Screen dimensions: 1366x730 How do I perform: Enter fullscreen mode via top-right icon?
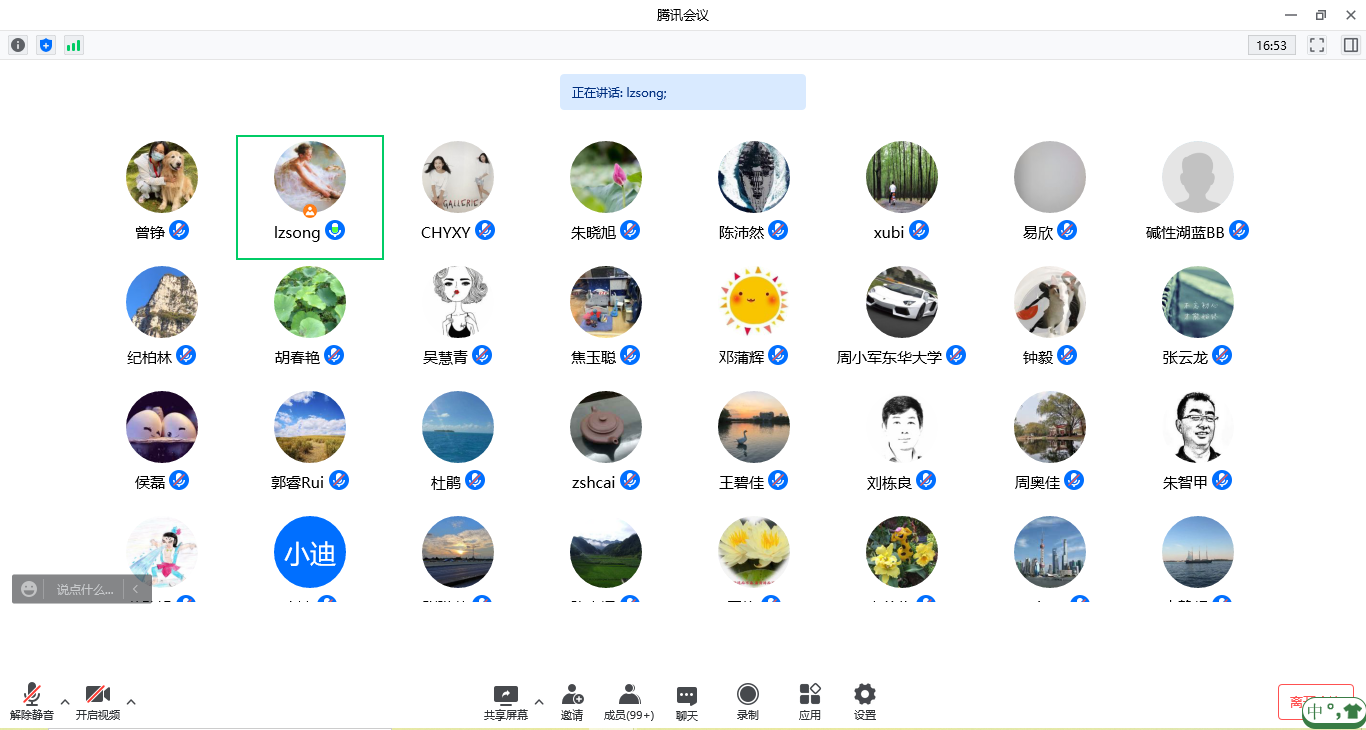1317,45
